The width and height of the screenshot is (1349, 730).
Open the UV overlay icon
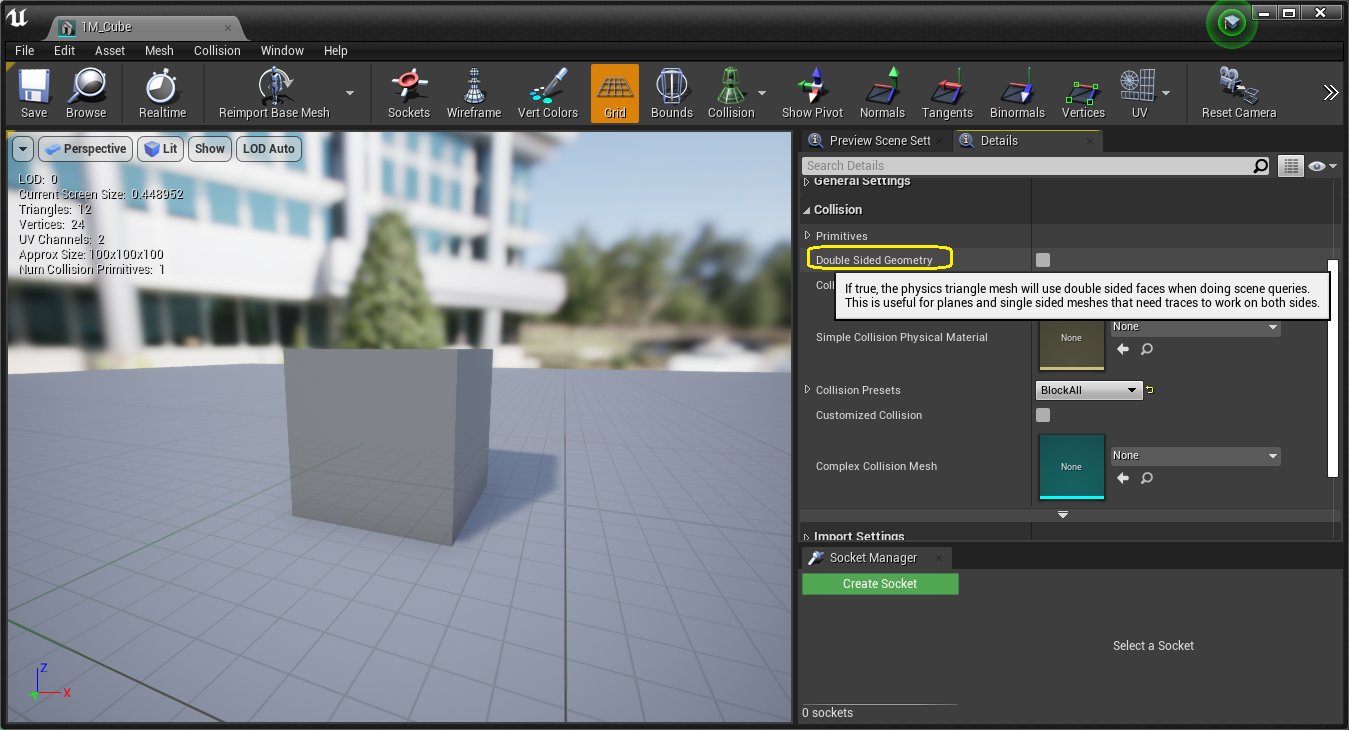1137,93
